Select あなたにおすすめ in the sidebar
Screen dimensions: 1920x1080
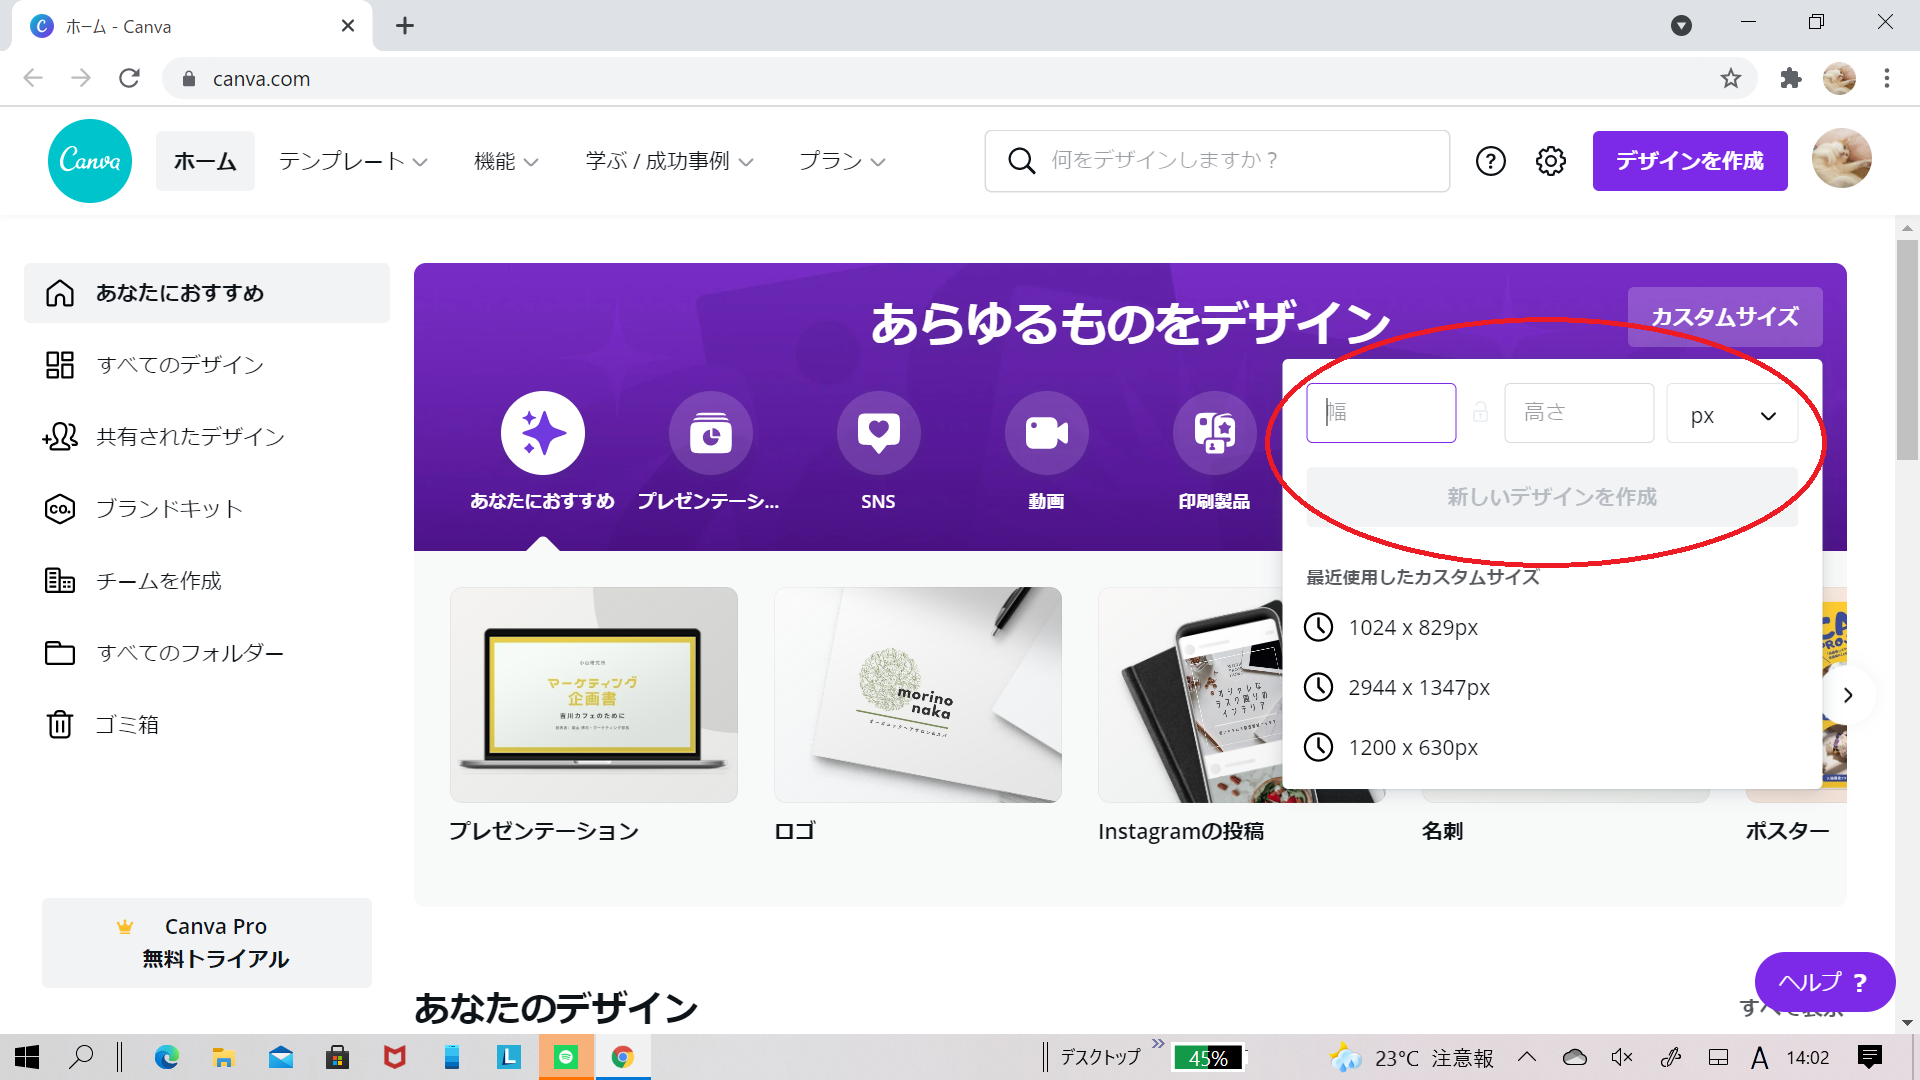(207, 293)
